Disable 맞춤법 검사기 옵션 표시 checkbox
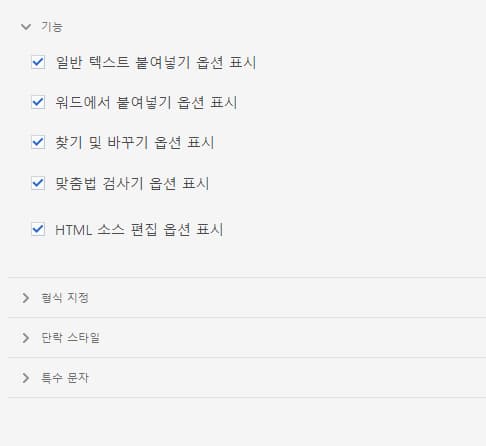Image resolution: width=486 pixels, height=446 pixels. point(38,183)
